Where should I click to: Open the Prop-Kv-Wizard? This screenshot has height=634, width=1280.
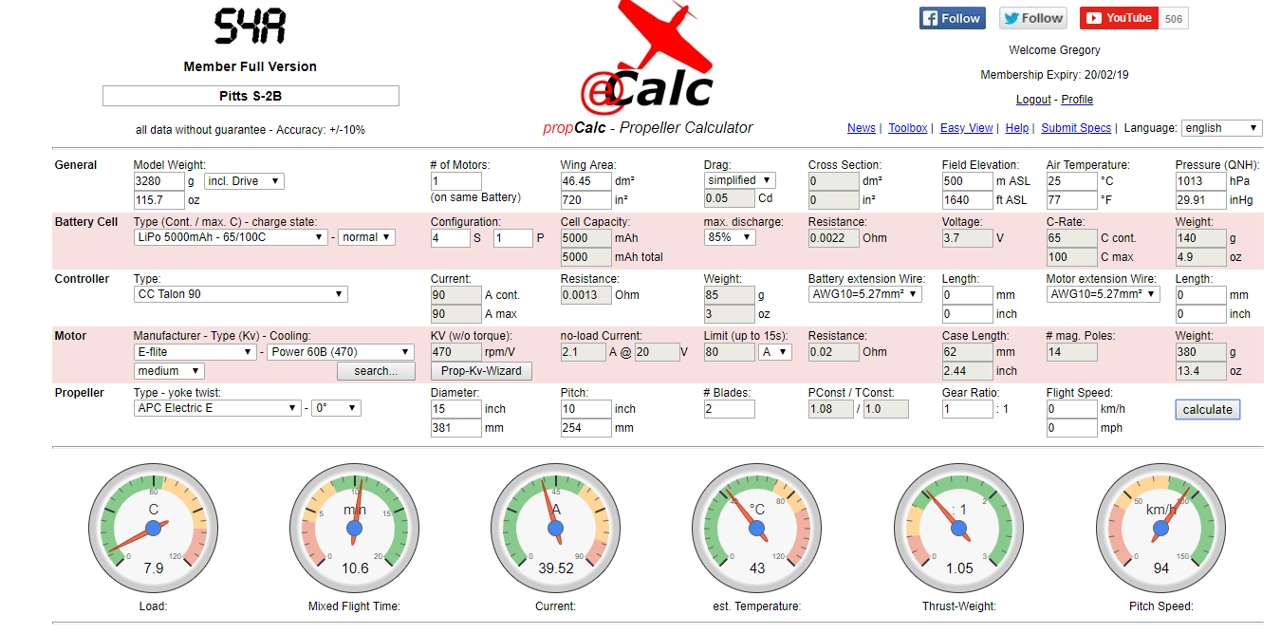tap(481, 371)
